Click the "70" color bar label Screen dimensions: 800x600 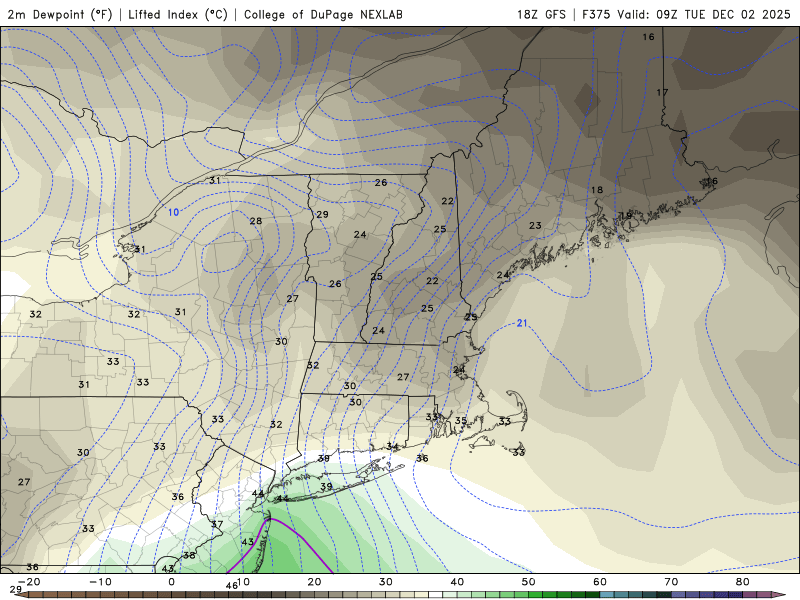tap(671, 582)
